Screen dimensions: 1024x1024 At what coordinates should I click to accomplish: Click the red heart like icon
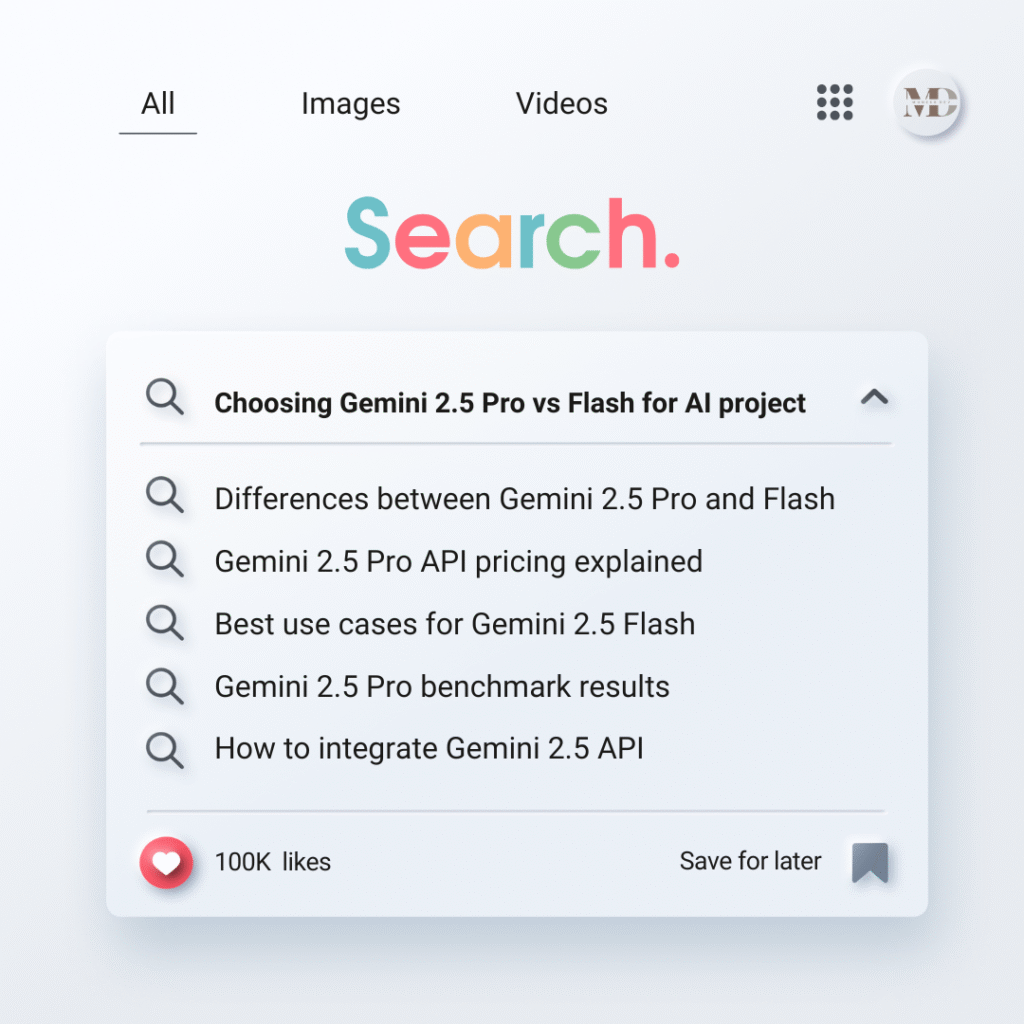click(x=166, y=862)
